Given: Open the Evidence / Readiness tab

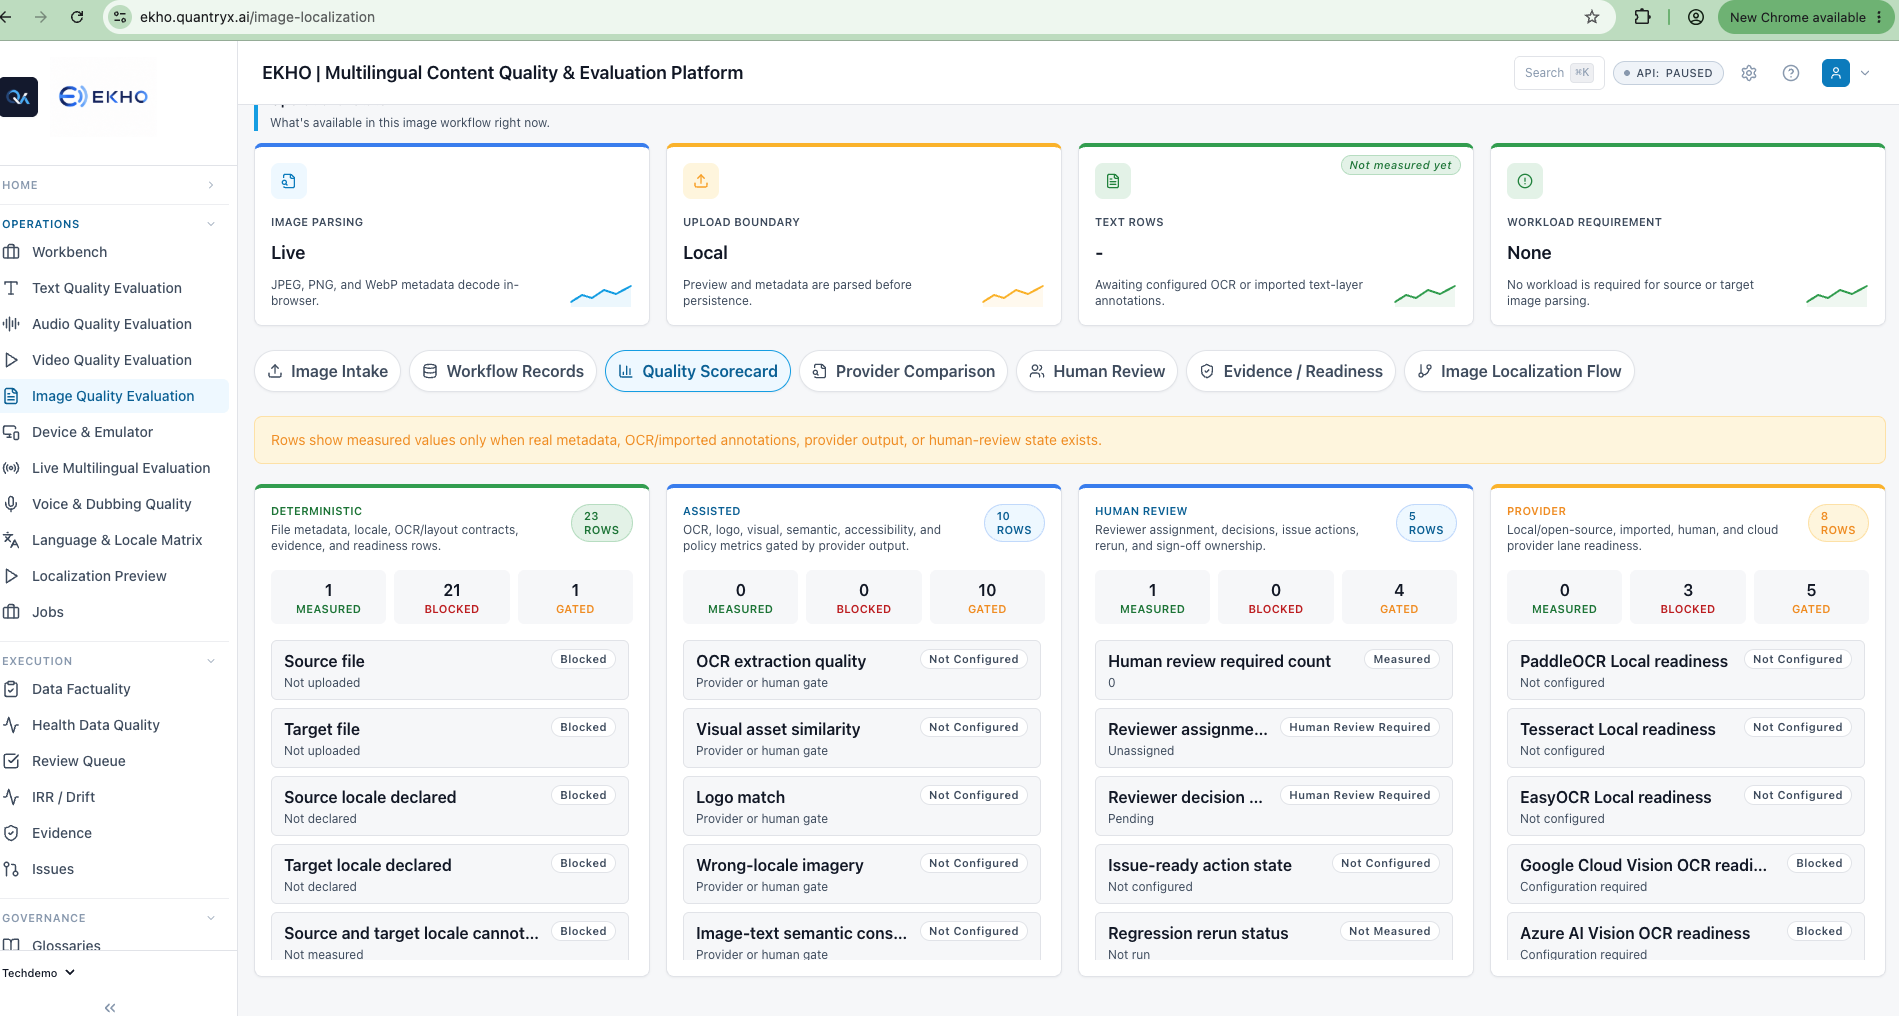Looking at the screenshot, I should click(1291, 371).
